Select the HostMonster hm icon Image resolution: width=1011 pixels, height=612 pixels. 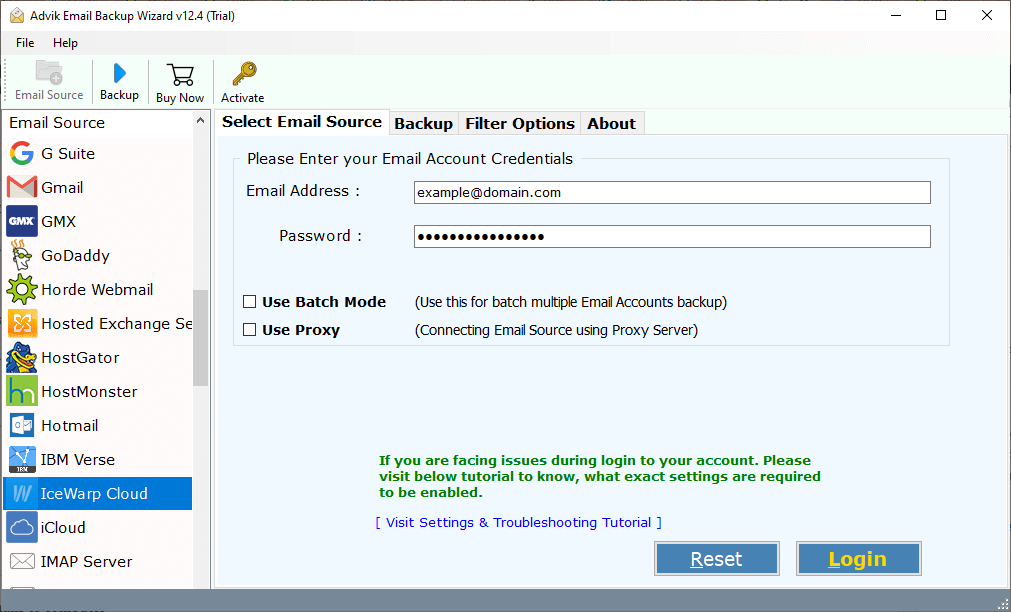point(22,391)
